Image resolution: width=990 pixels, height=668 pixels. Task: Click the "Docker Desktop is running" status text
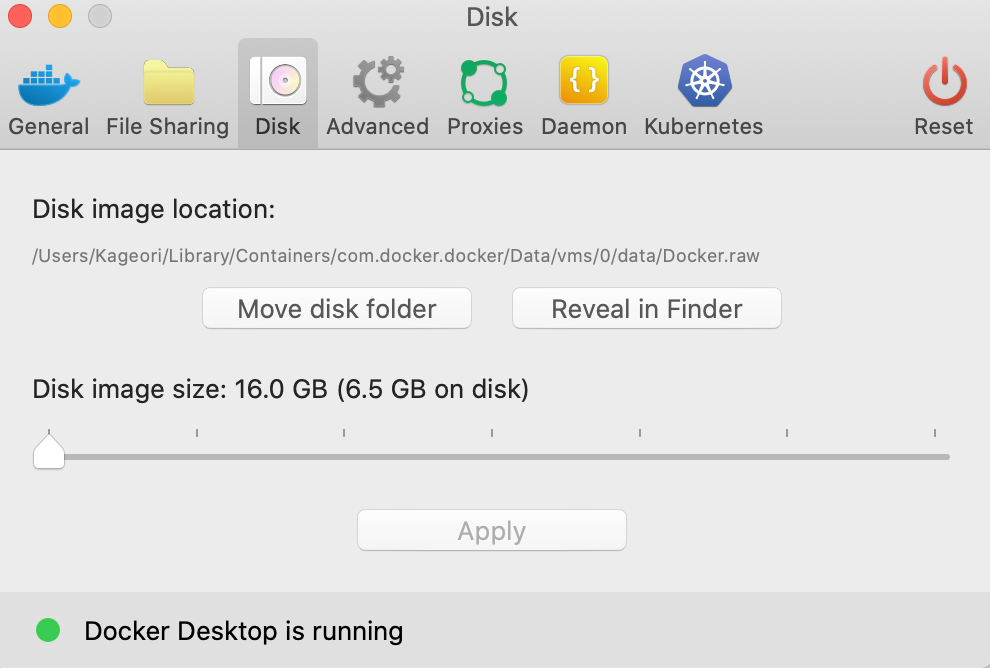point(244,631)
